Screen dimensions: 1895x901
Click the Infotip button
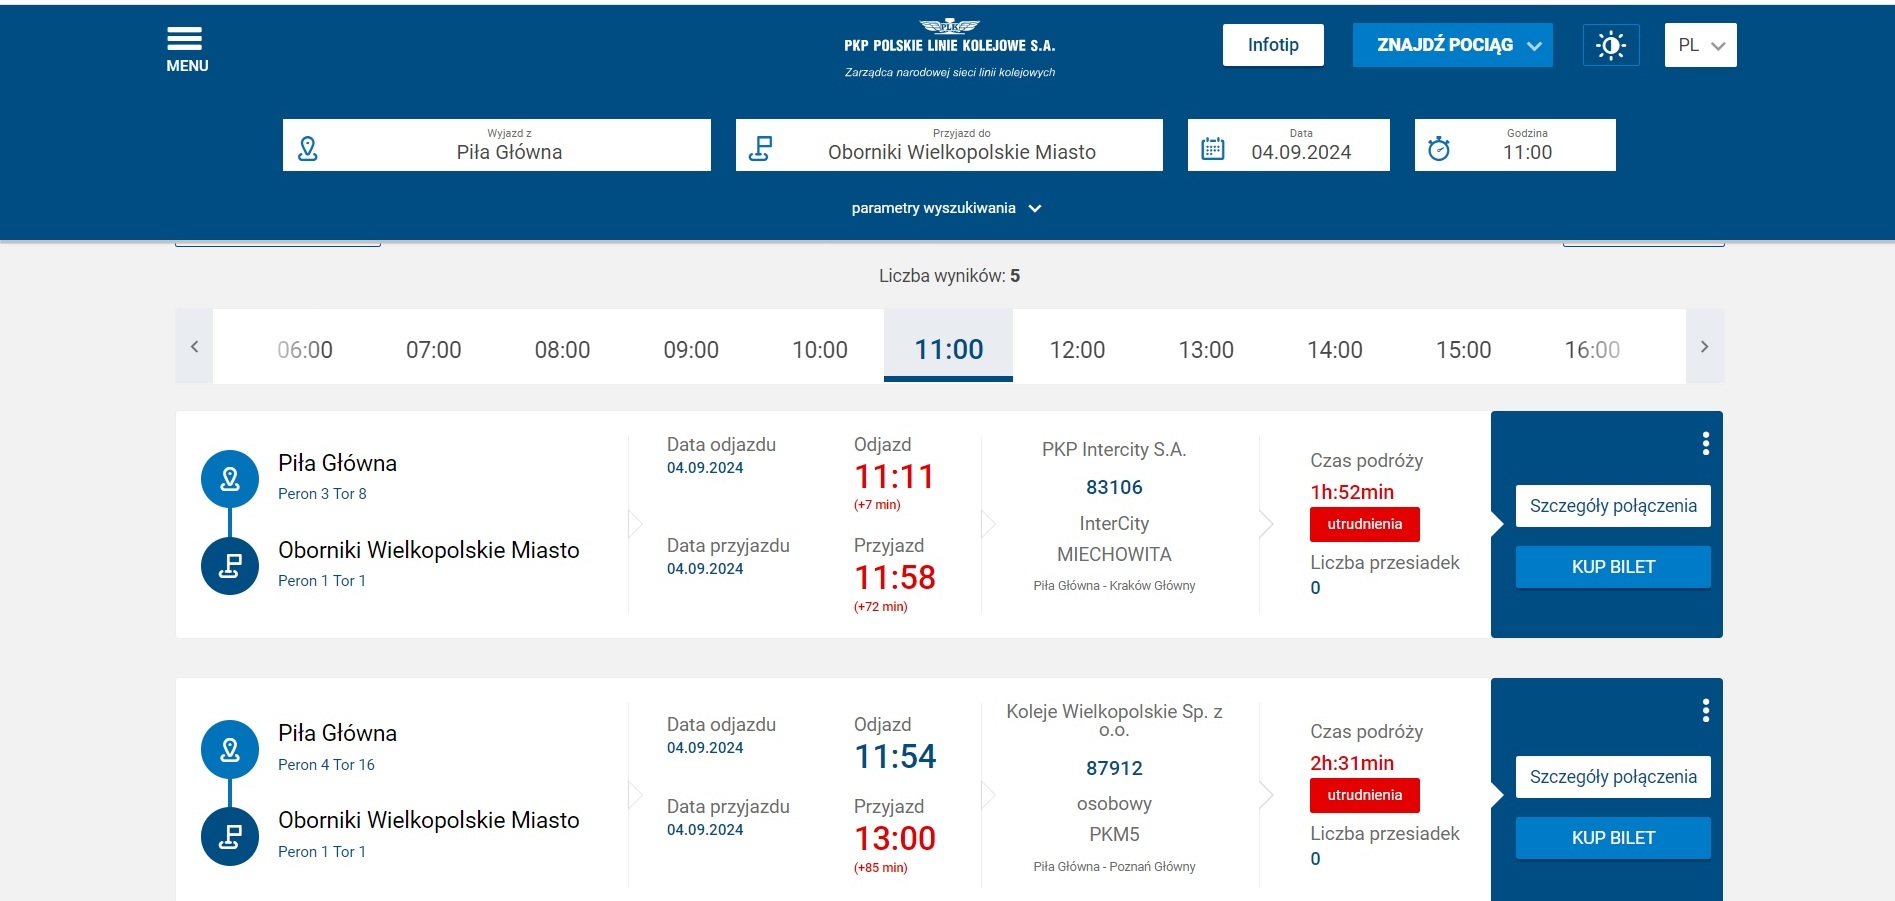(x=1273, y=45)
